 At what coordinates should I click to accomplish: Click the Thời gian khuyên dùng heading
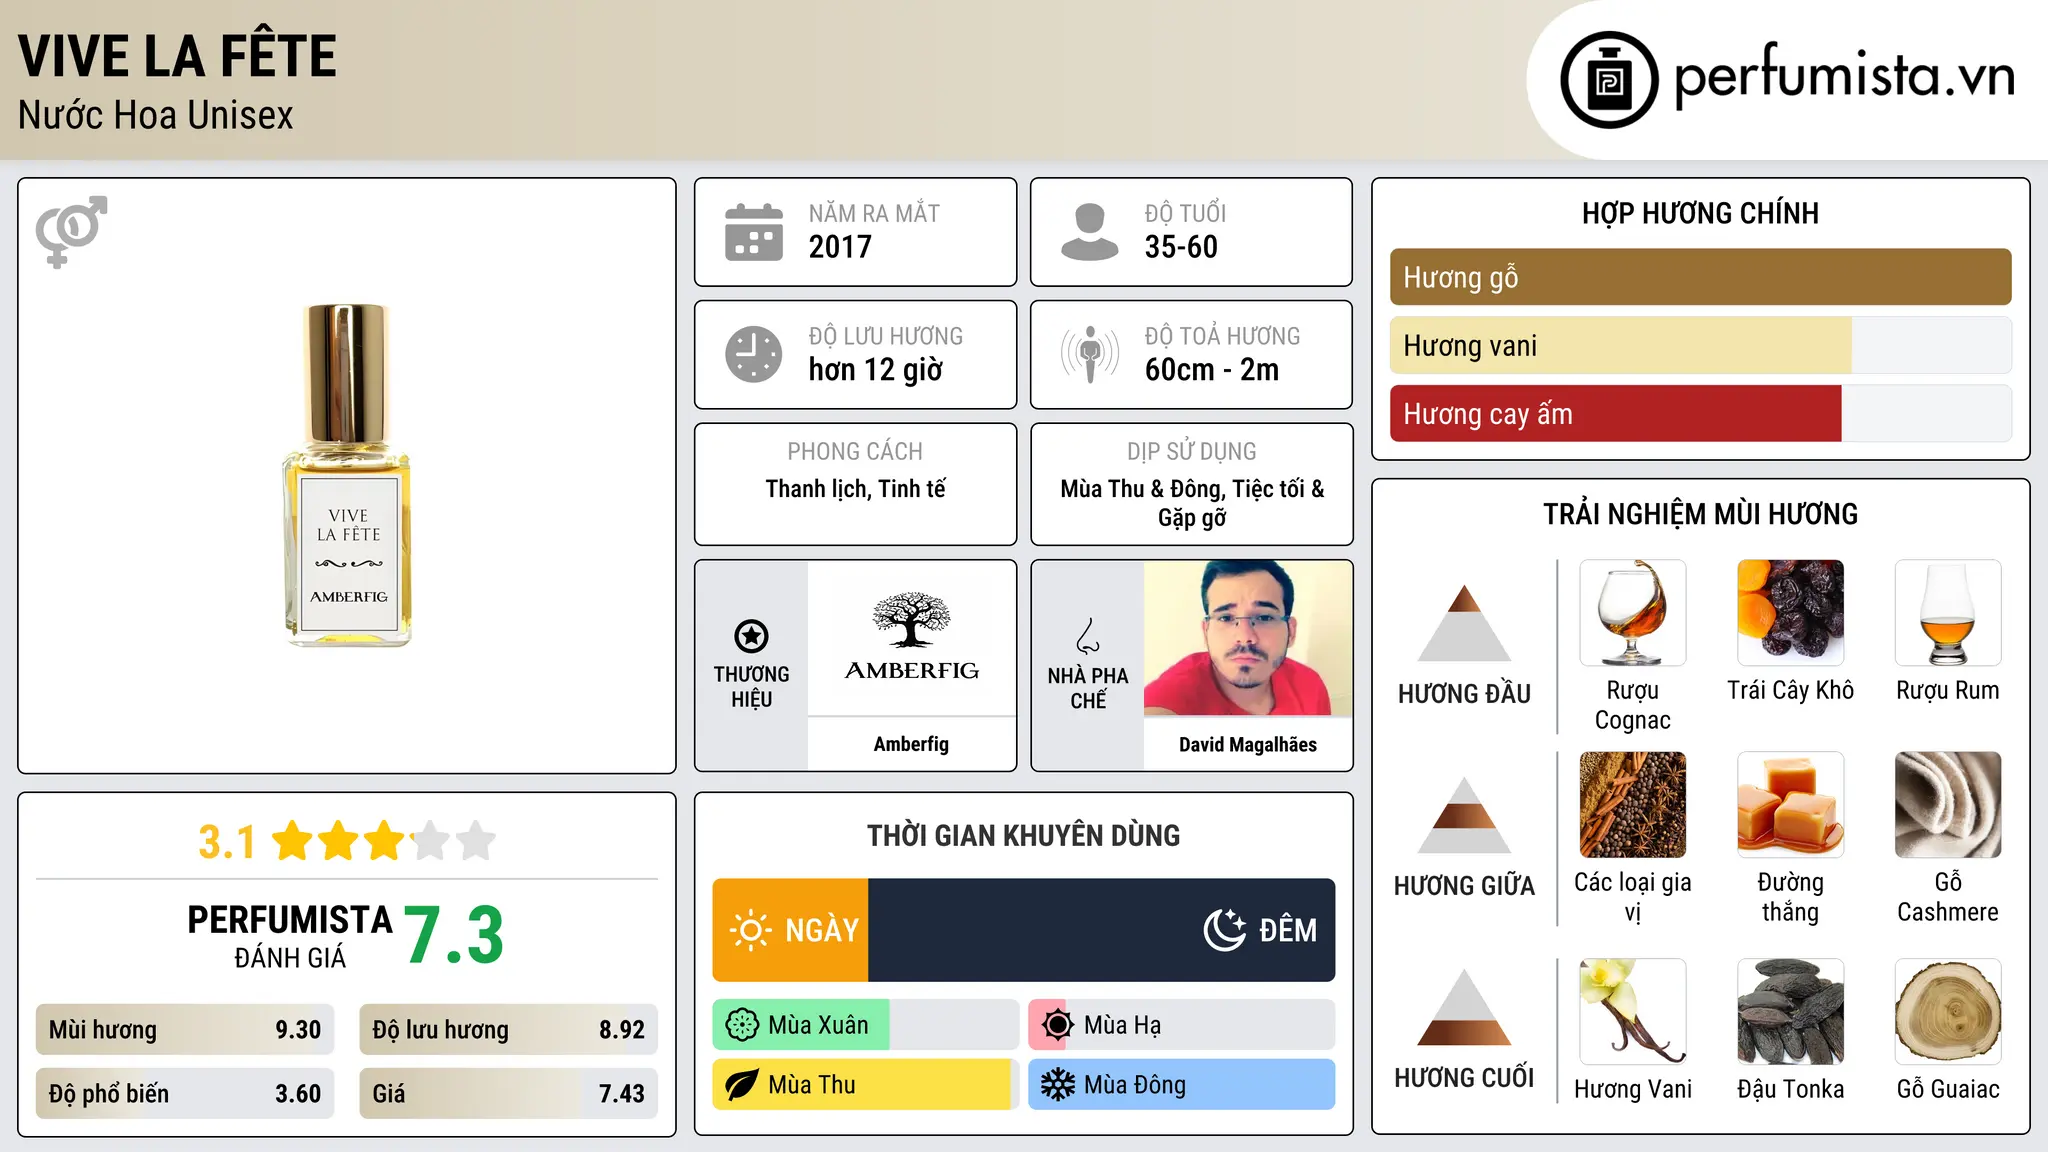(1024, 835)
